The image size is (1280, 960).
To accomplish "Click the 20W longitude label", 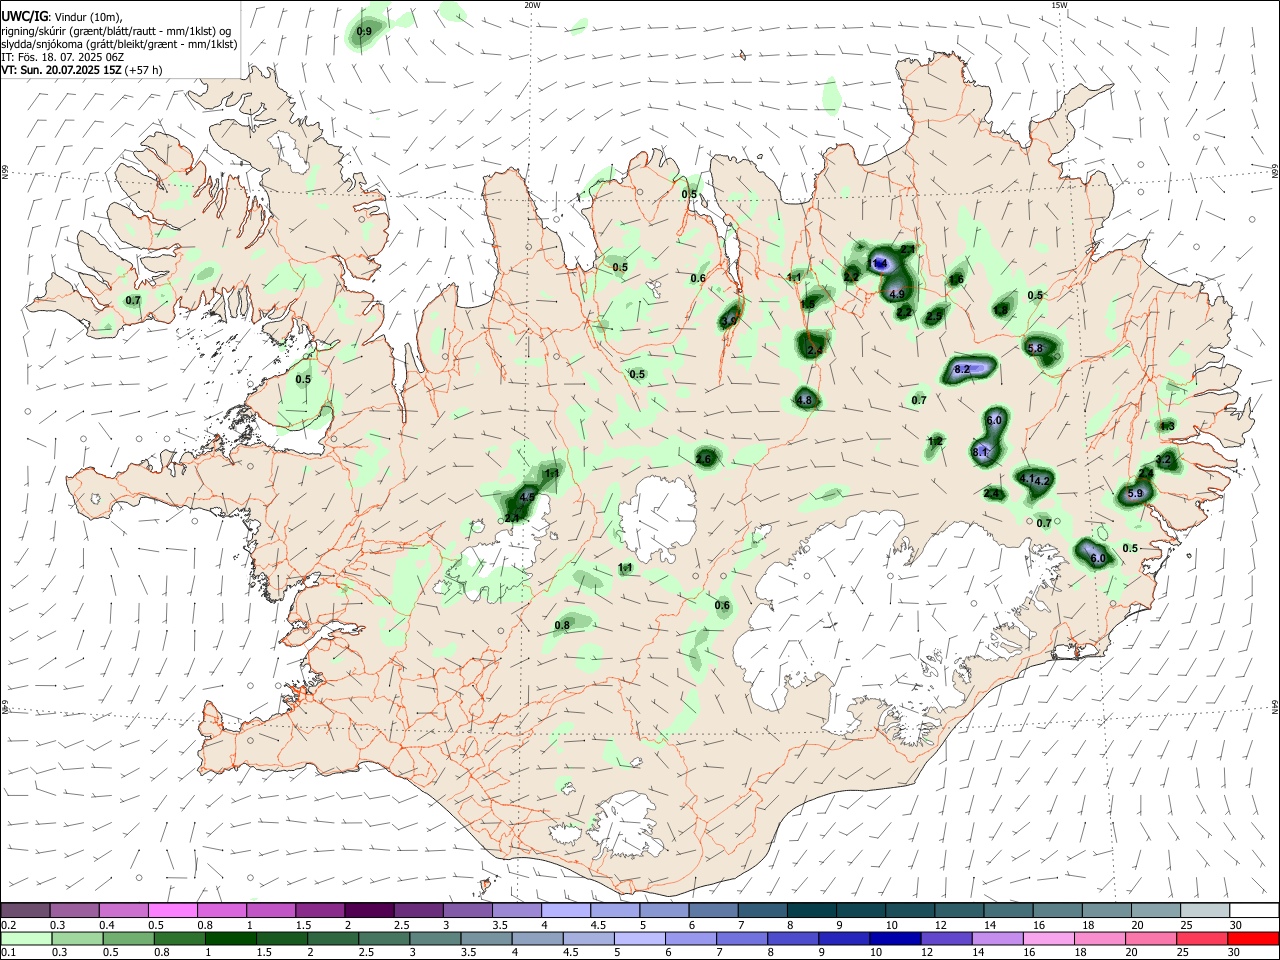I will click(532, 5).
